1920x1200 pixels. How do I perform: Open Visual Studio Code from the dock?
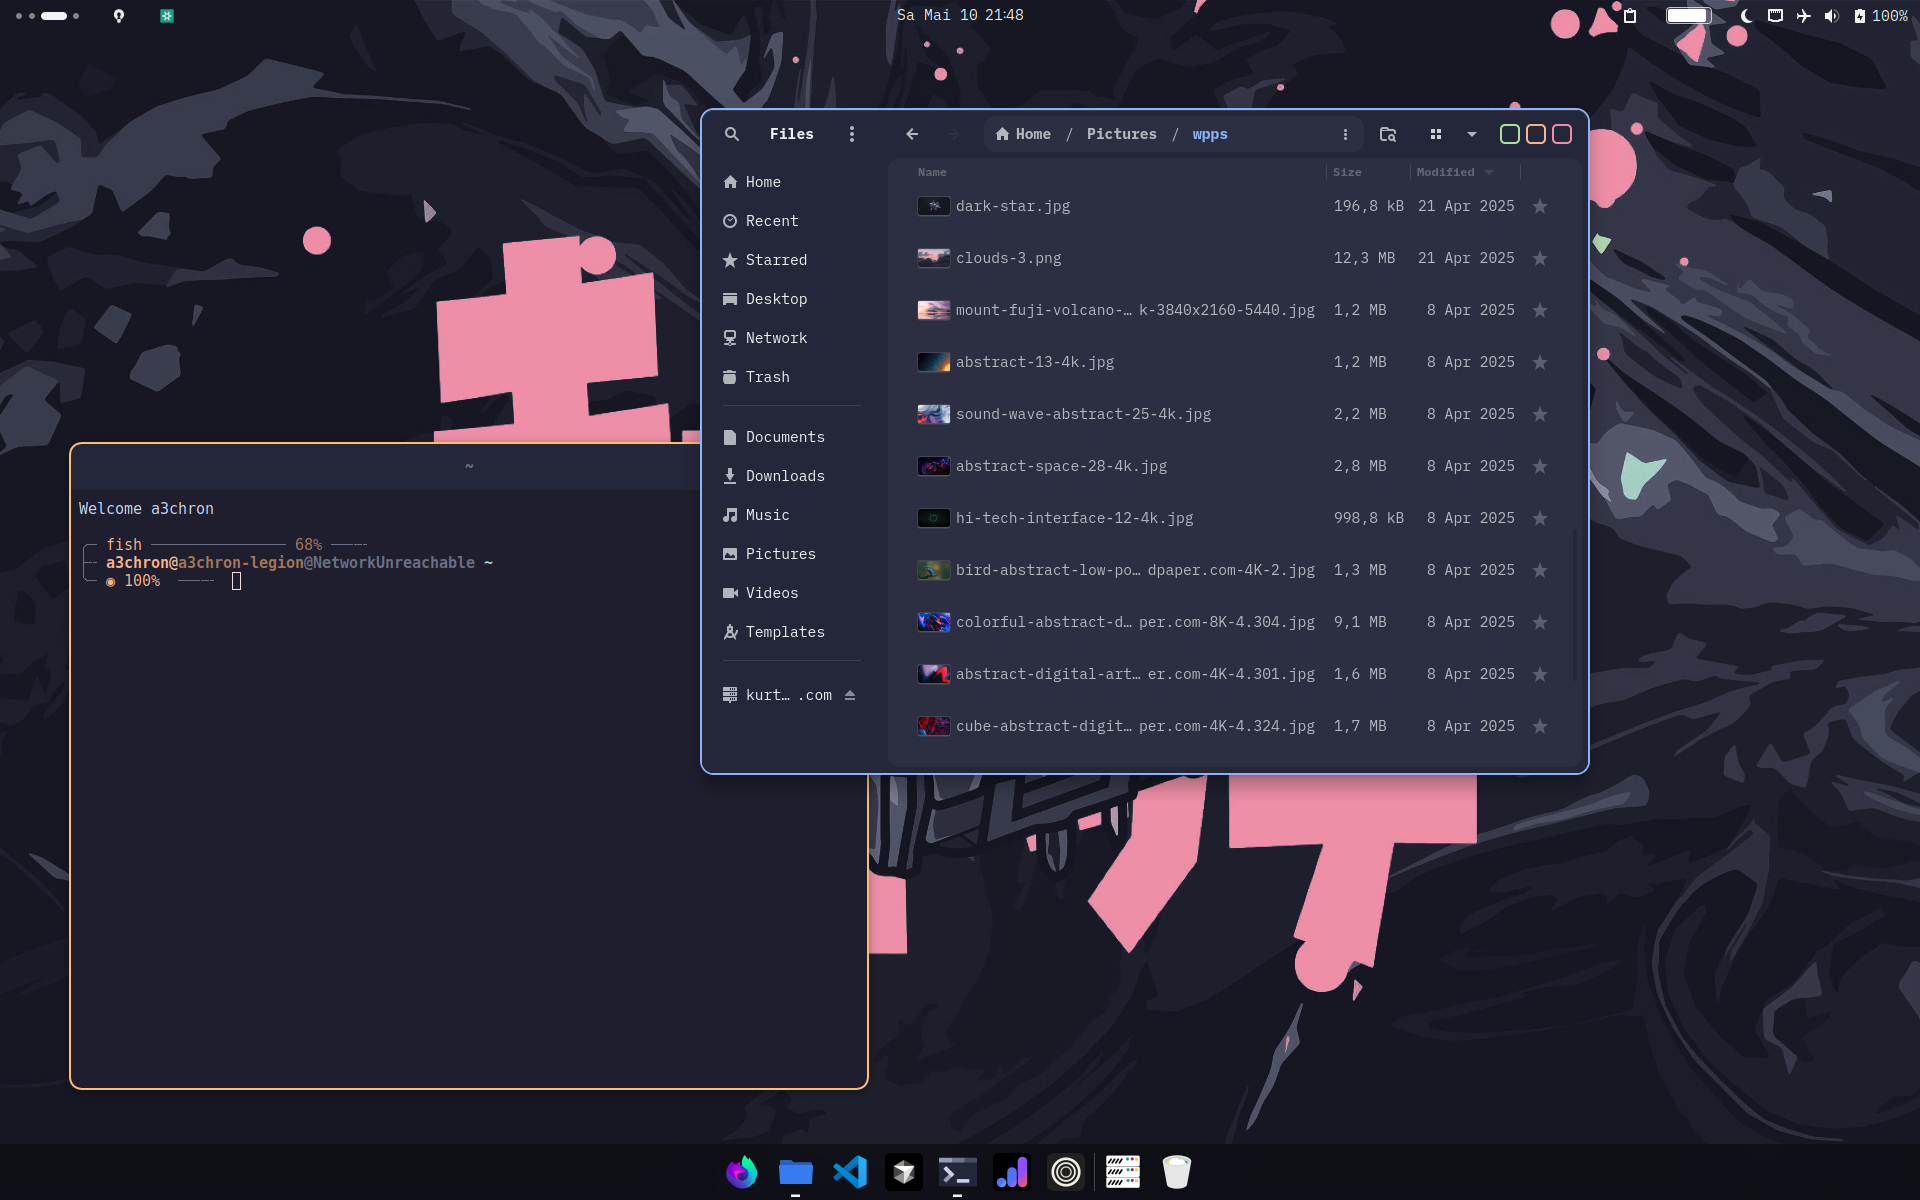(x=850, y=1172)
